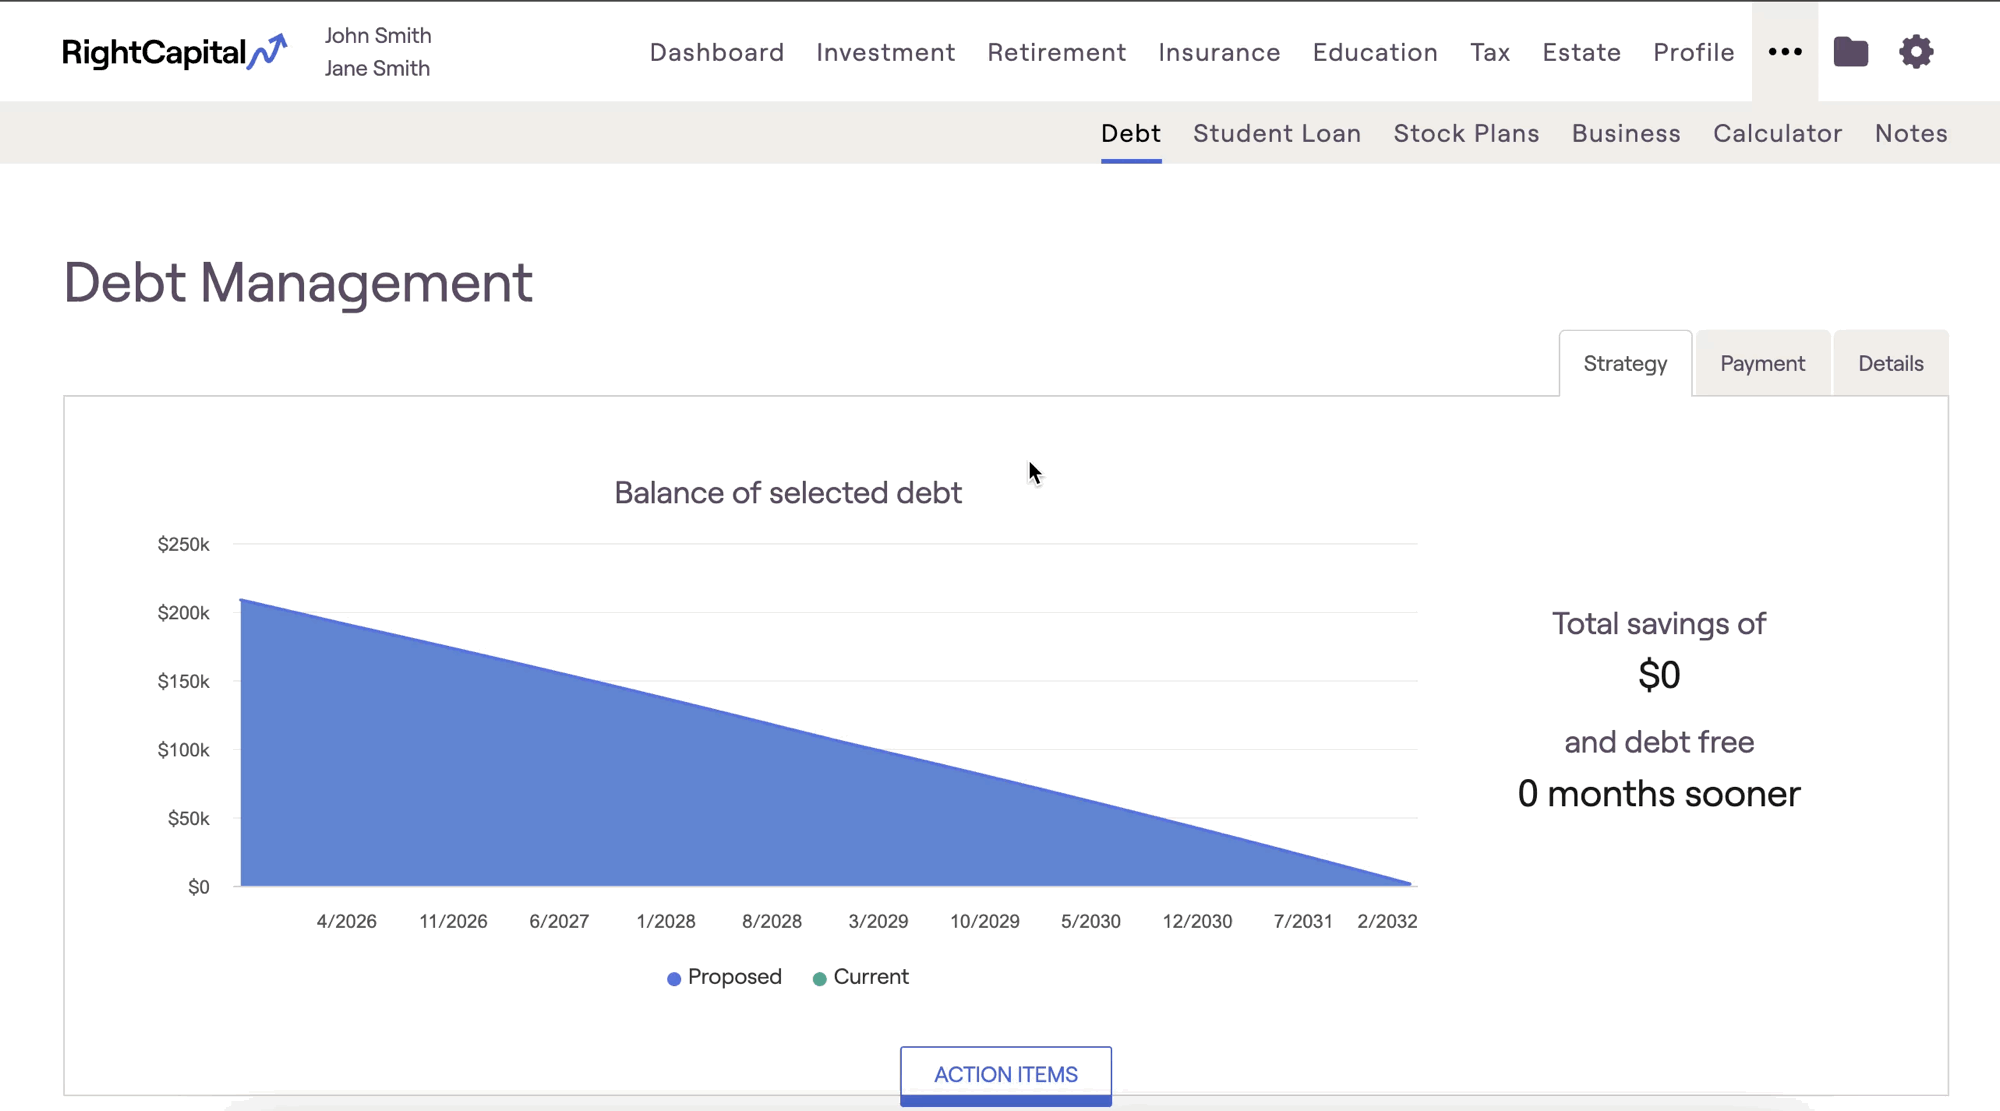Select the Strategy tab
Viewport: 2000px width, 1111px height.
point(1625,364)
